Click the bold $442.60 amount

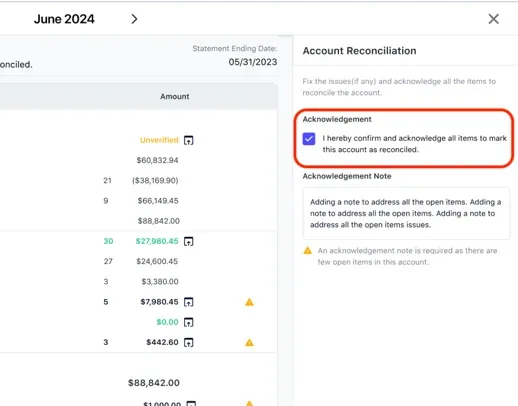(162, 342)
